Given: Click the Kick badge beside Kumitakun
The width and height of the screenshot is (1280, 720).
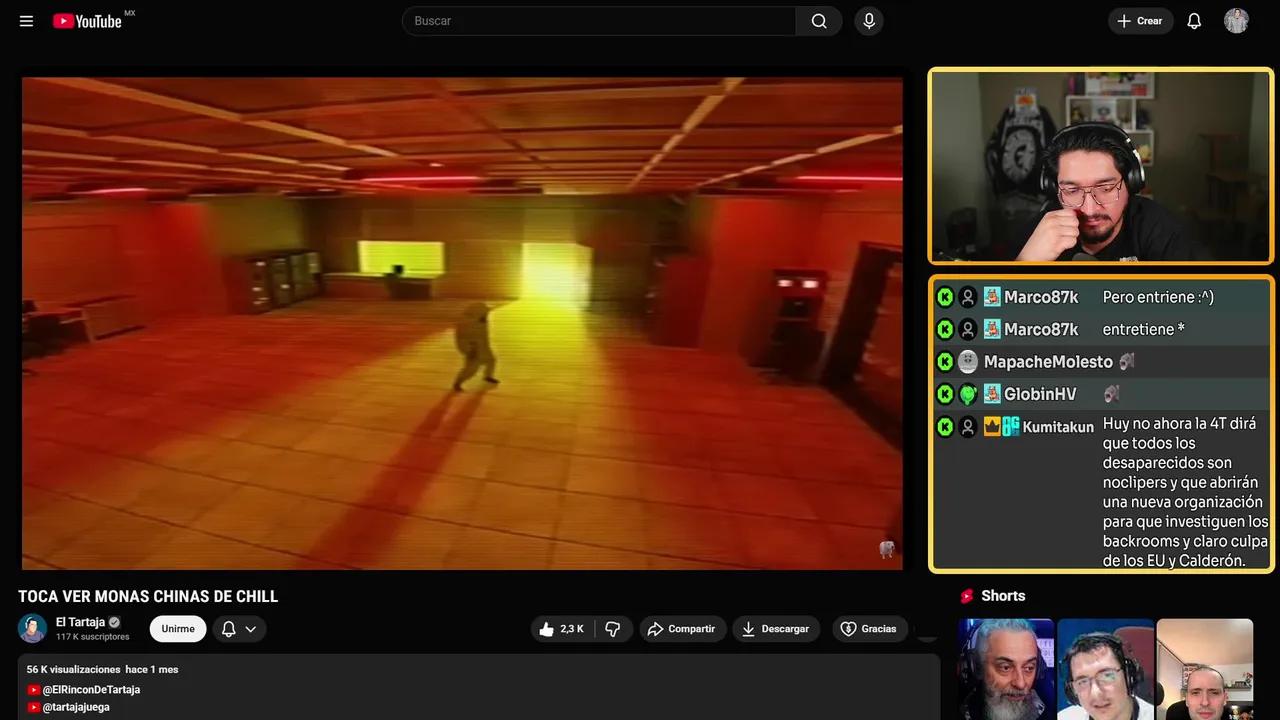Looking at the screenshot, I should point(945,427).
